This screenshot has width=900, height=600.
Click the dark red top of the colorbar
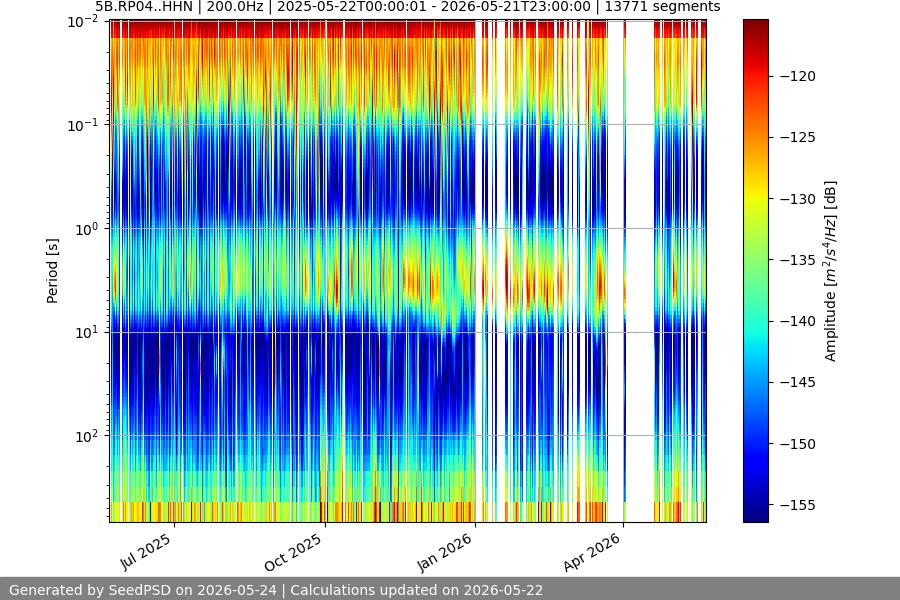point(755,26)
